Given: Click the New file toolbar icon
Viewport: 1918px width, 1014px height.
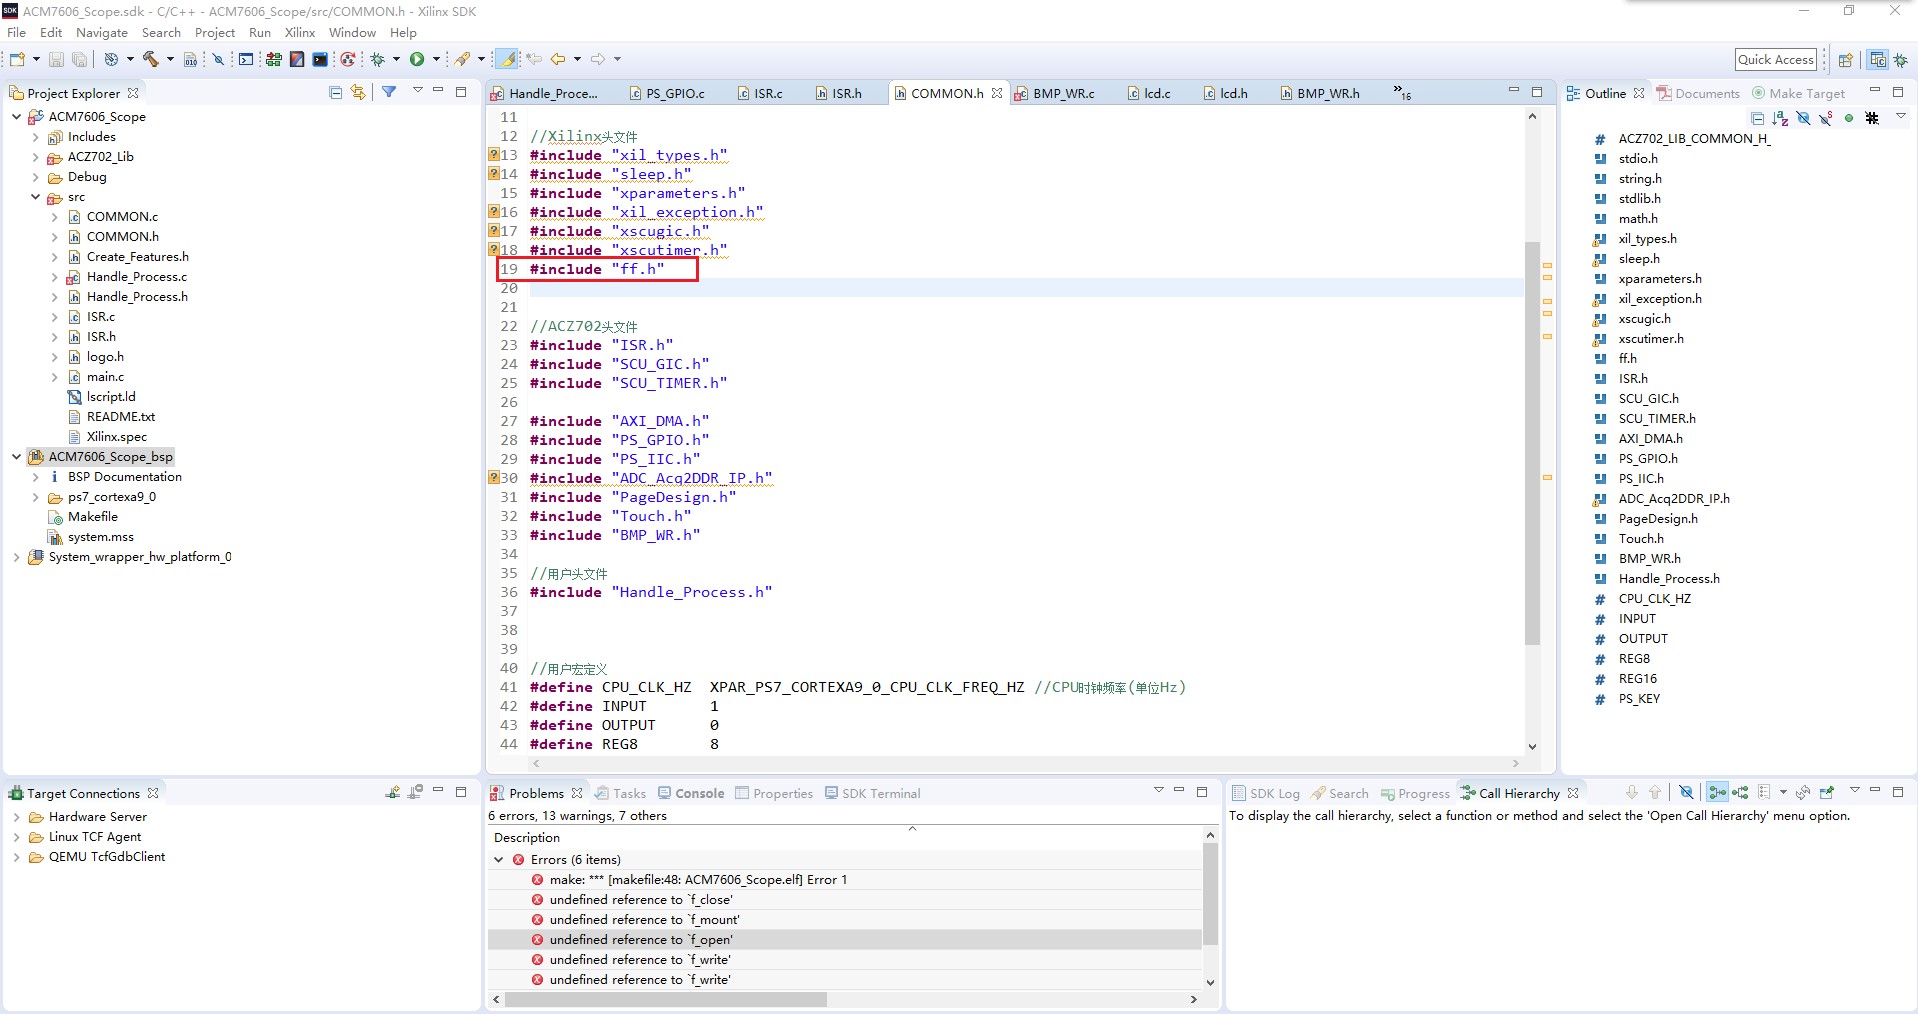Looking at the screenshot, I should click(17, 60).
